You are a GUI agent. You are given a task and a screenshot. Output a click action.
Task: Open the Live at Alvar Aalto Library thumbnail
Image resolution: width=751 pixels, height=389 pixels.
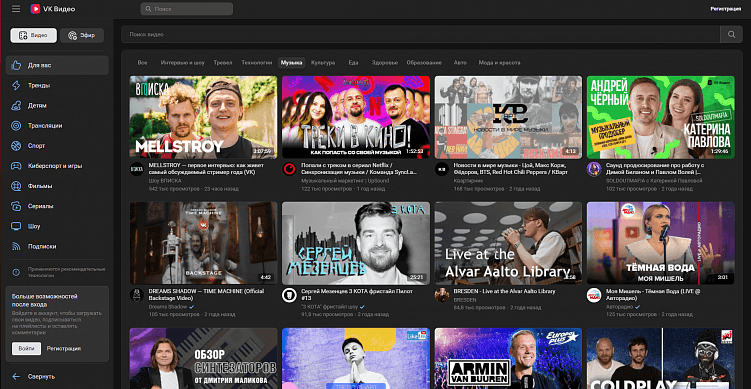(x=508, y=243)
